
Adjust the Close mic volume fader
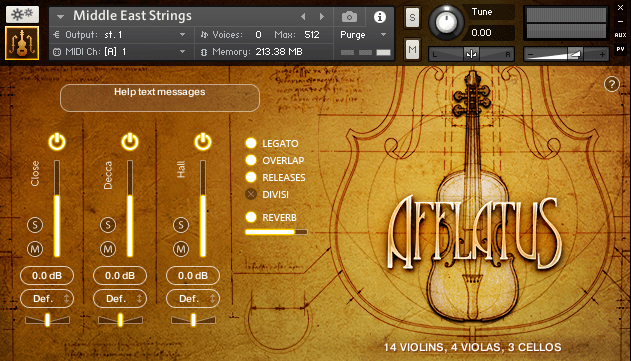coord(57,208)
